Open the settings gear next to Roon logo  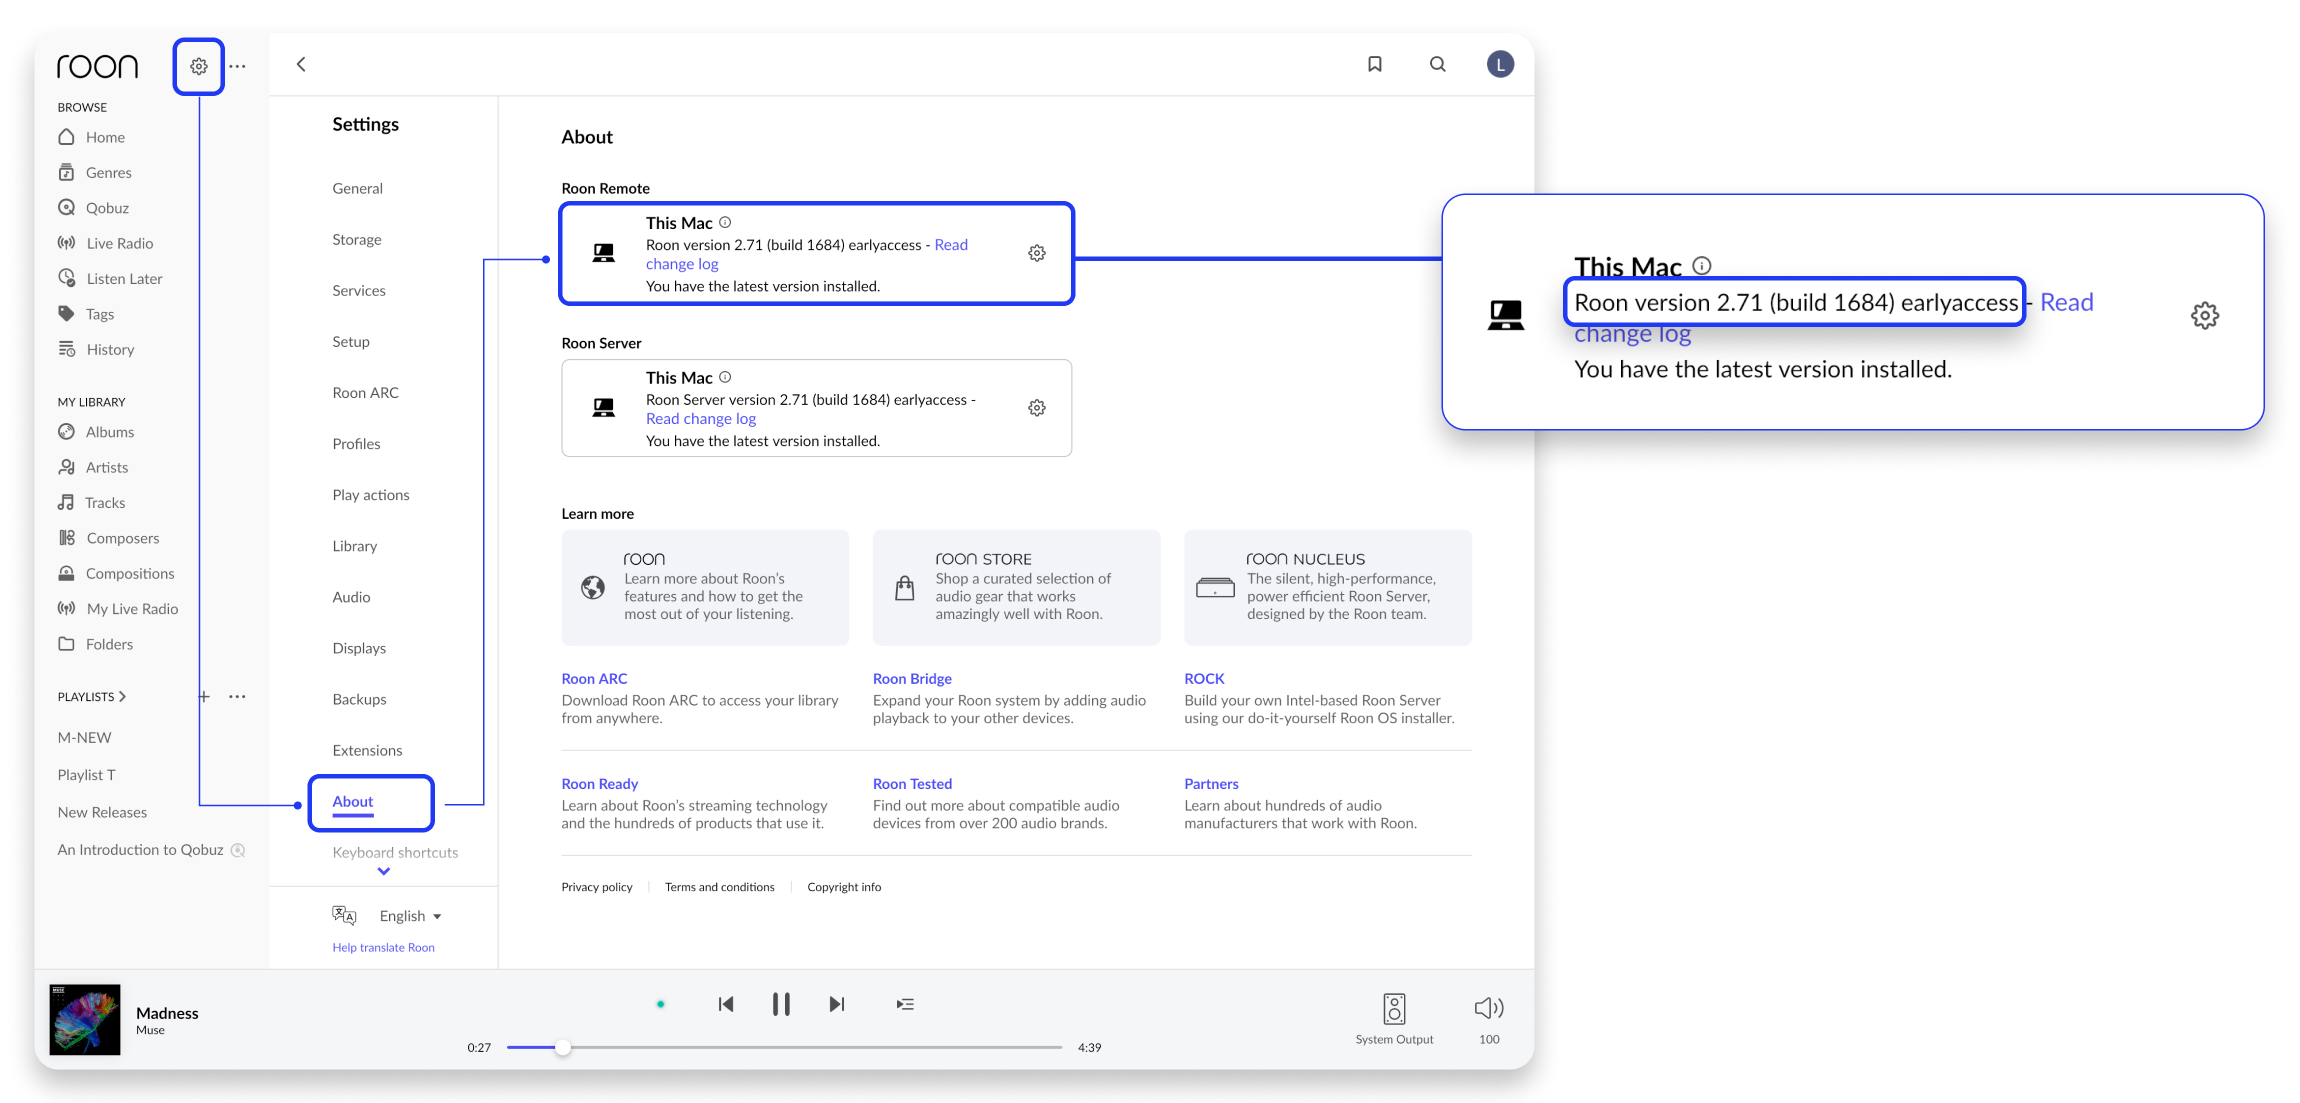(x=199, y=66)
